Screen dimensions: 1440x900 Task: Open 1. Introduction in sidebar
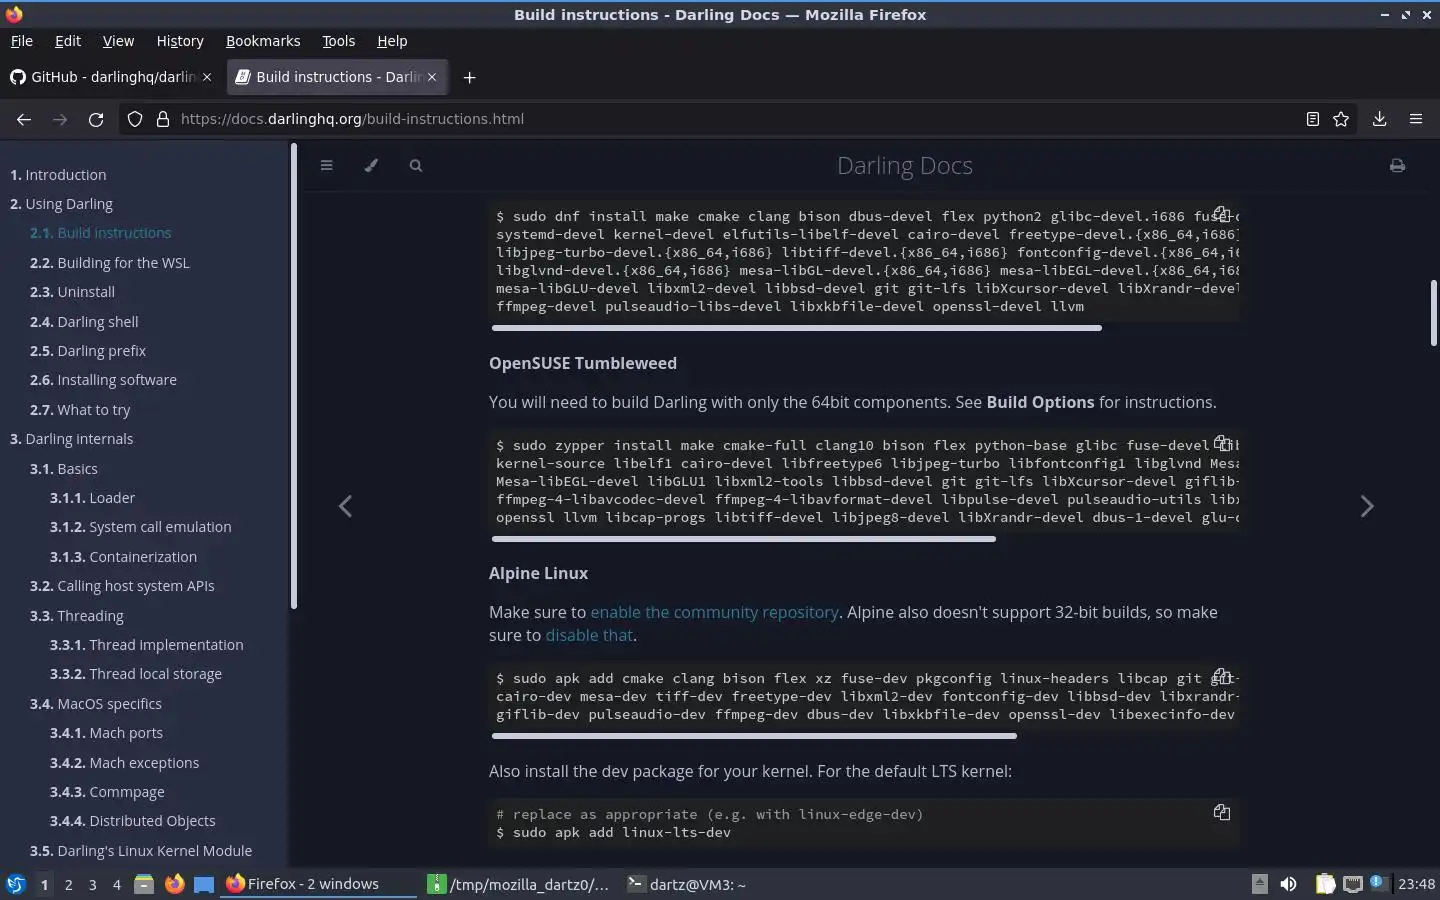pos(58,175)
